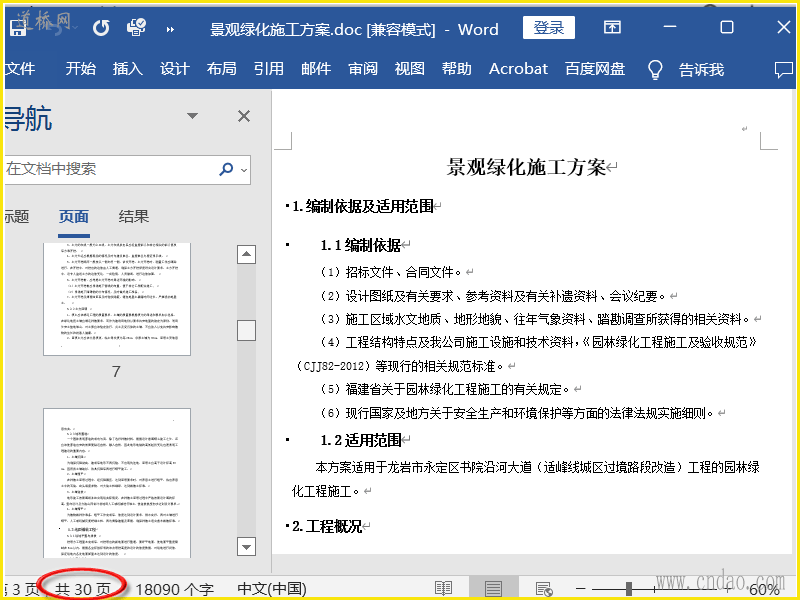Open the 引用 ribbon tab
Viewport: 800px width, 600px height.
[268, 68]
